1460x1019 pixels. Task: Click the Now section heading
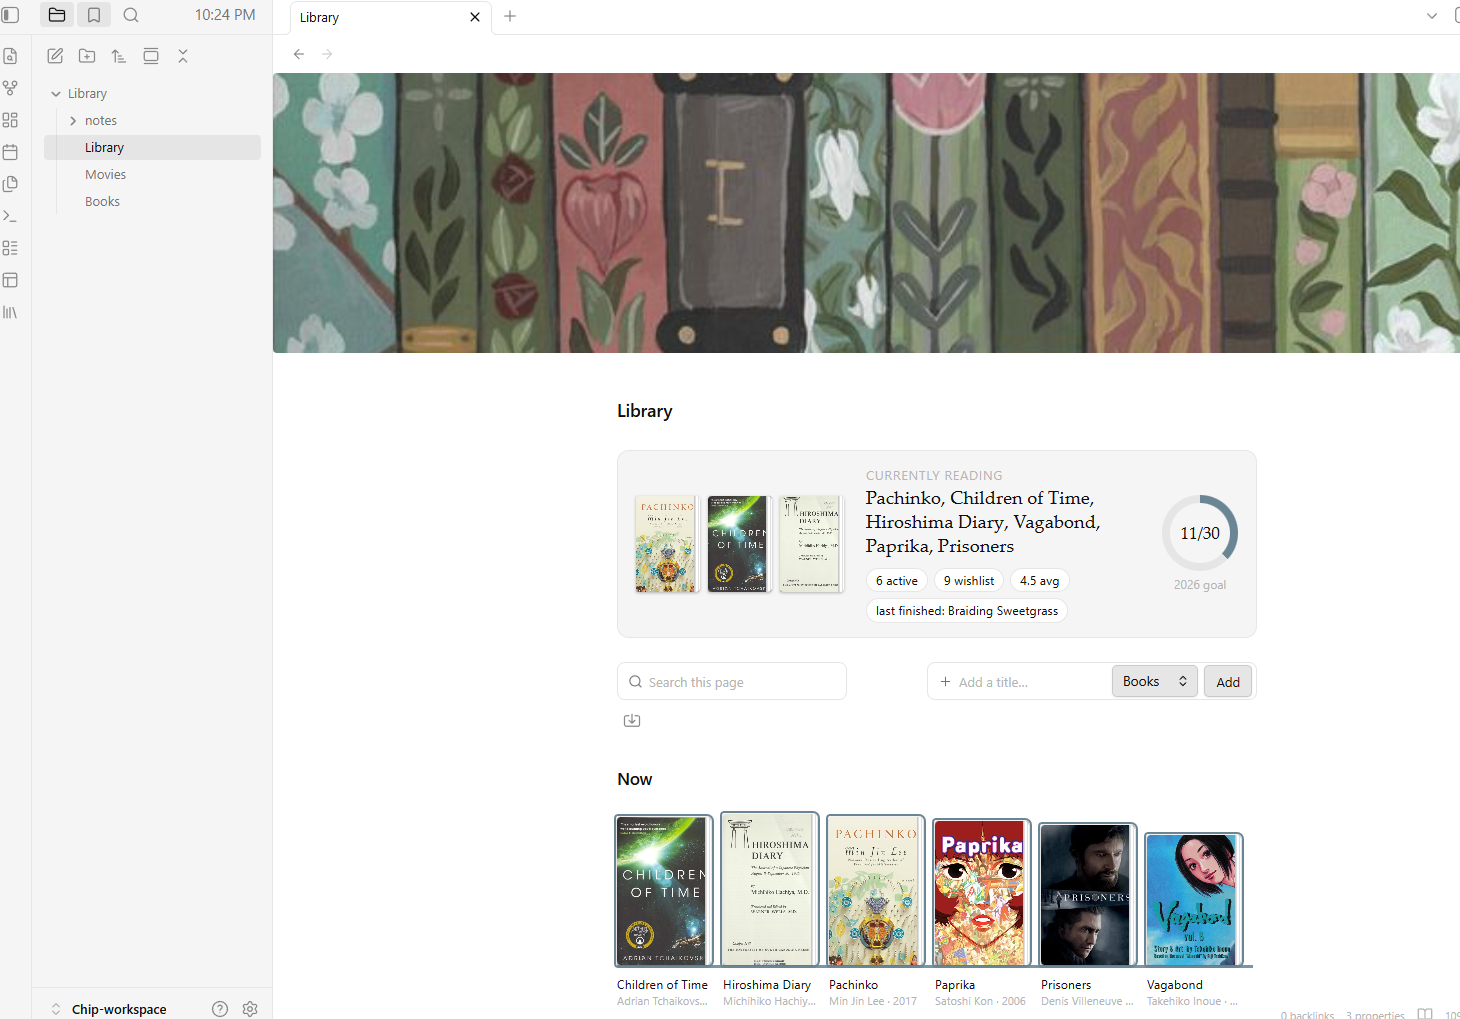pyautogui.click(x=635, y=779)
